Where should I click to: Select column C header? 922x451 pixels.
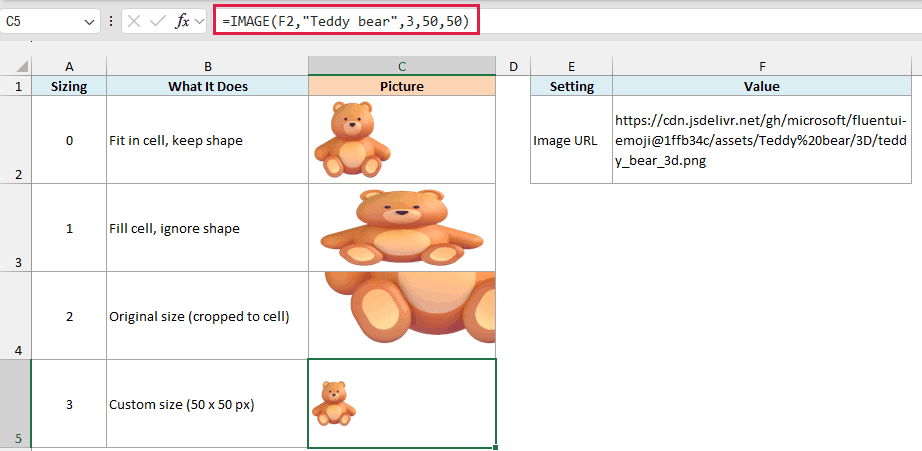coord(402,66)
